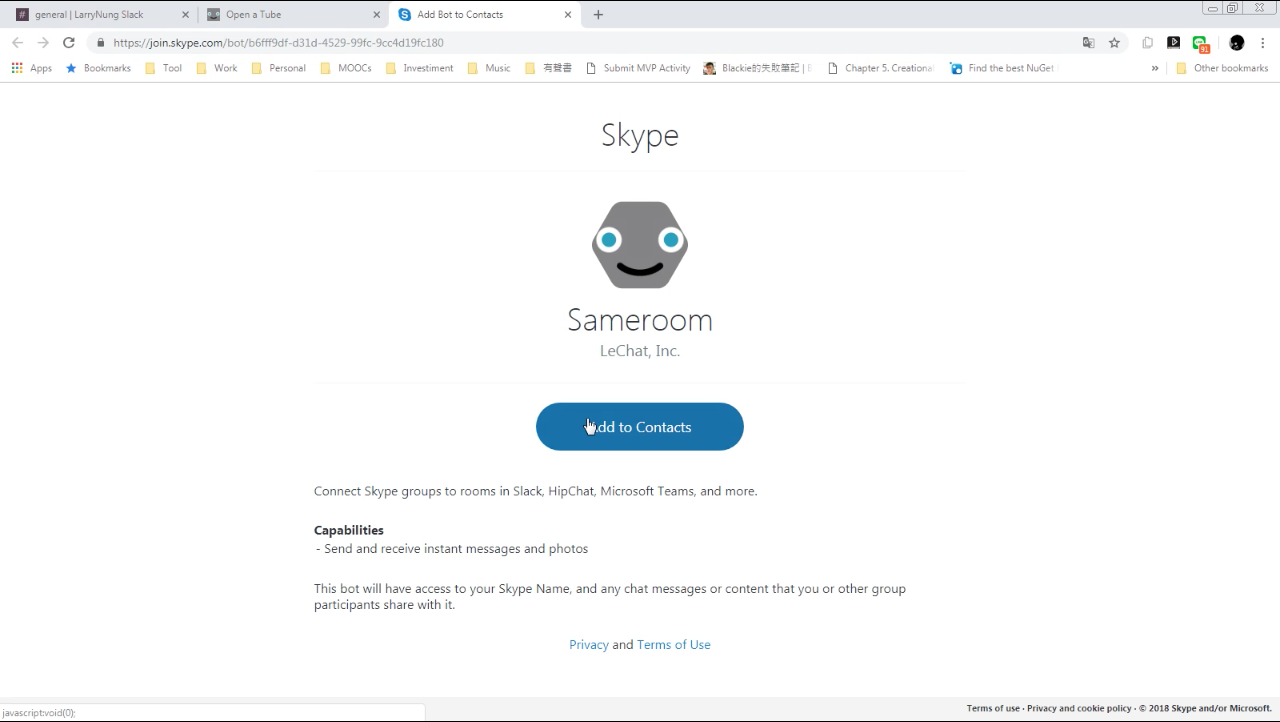The height and width of the screenshot is (722, 1280).
Task: Open the Terms of Use link
Action: tap(674, 645)
